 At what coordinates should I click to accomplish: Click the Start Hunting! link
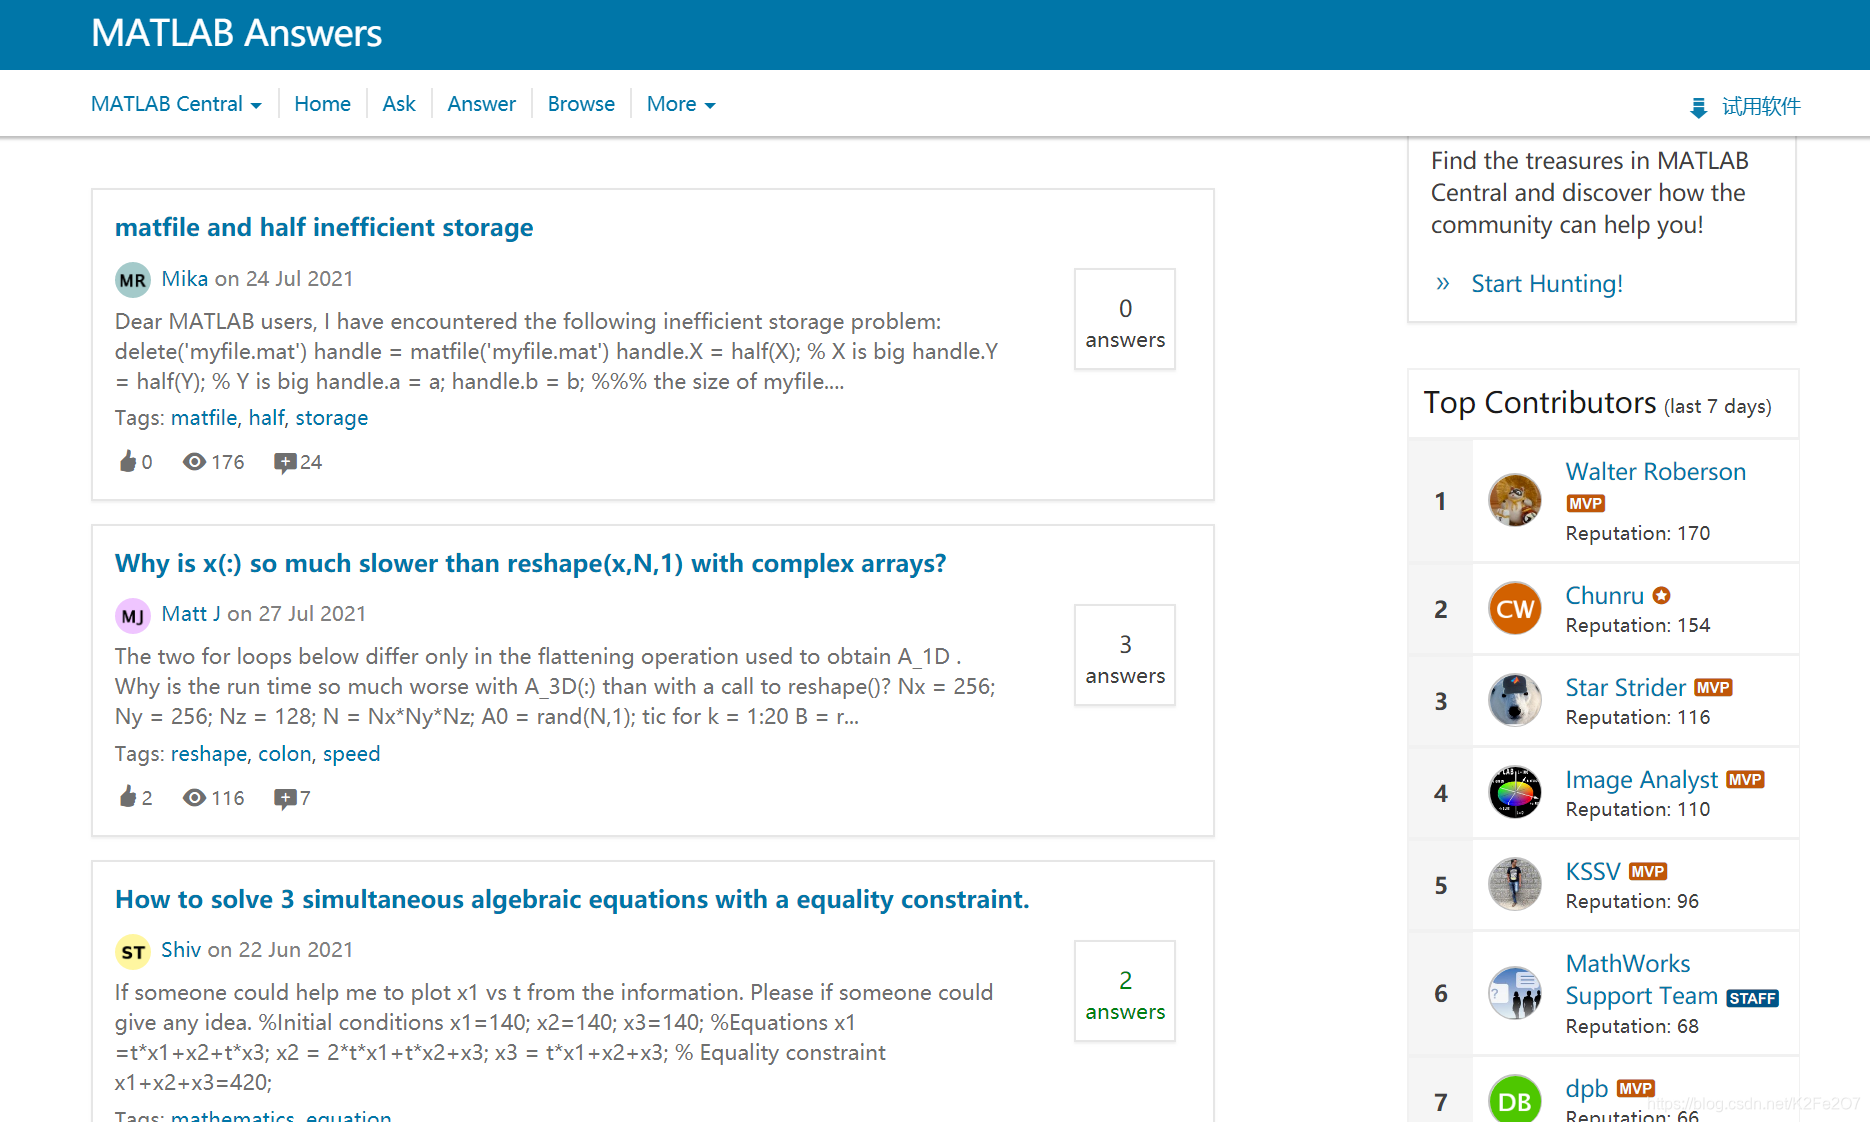click(x=1546, y=284)
